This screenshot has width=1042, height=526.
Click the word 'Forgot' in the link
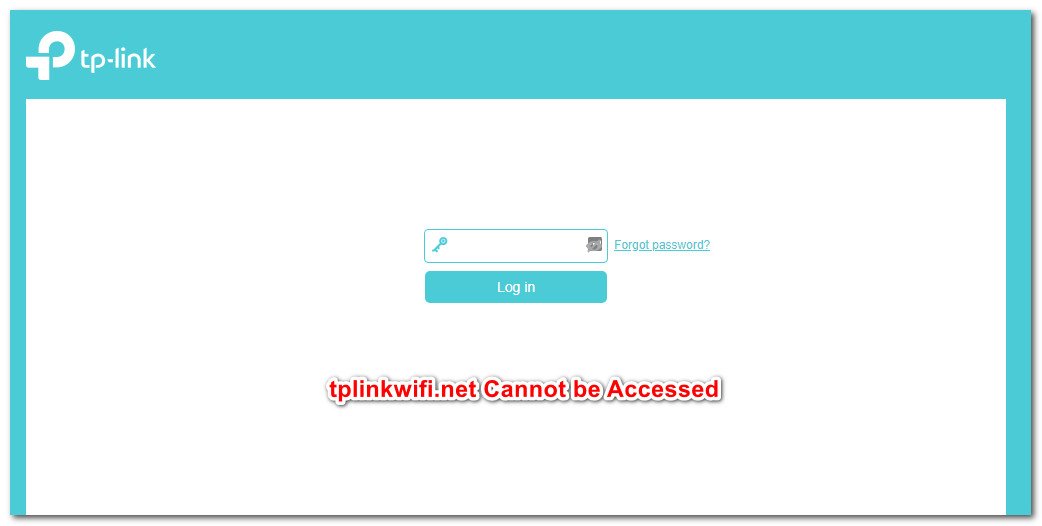(631, 245)
